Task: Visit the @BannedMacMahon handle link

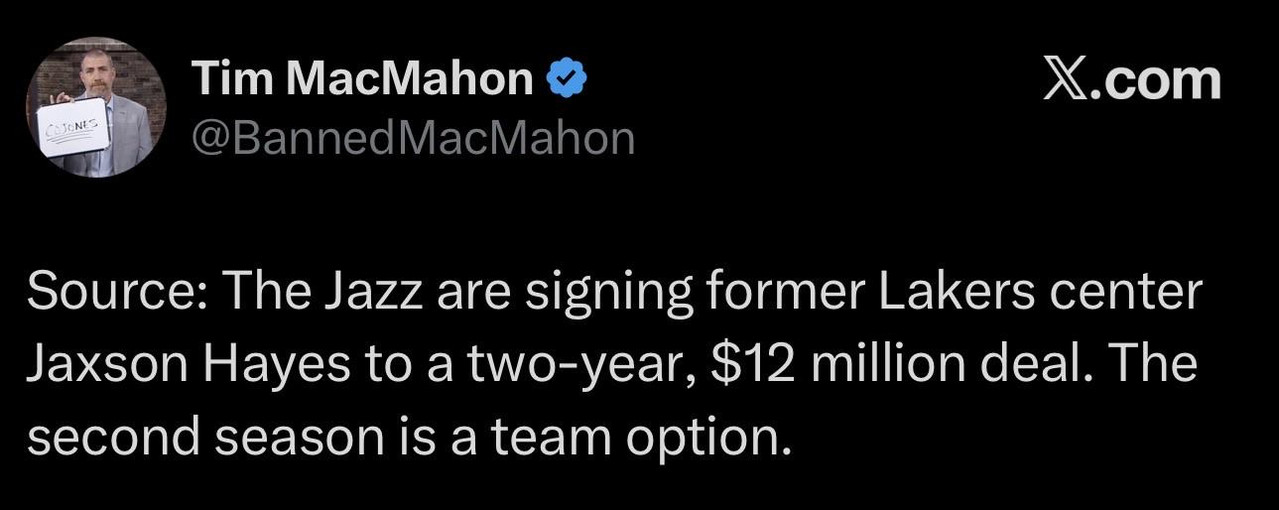Action: pos(412,138)
